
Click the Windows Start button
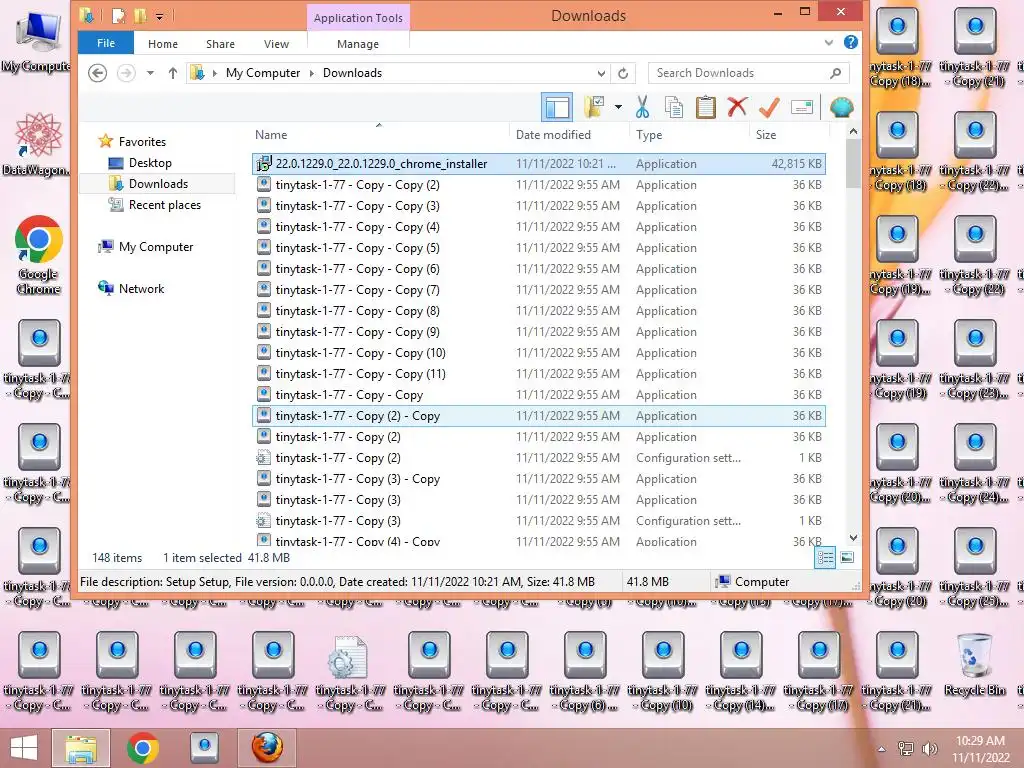(24, 748)
